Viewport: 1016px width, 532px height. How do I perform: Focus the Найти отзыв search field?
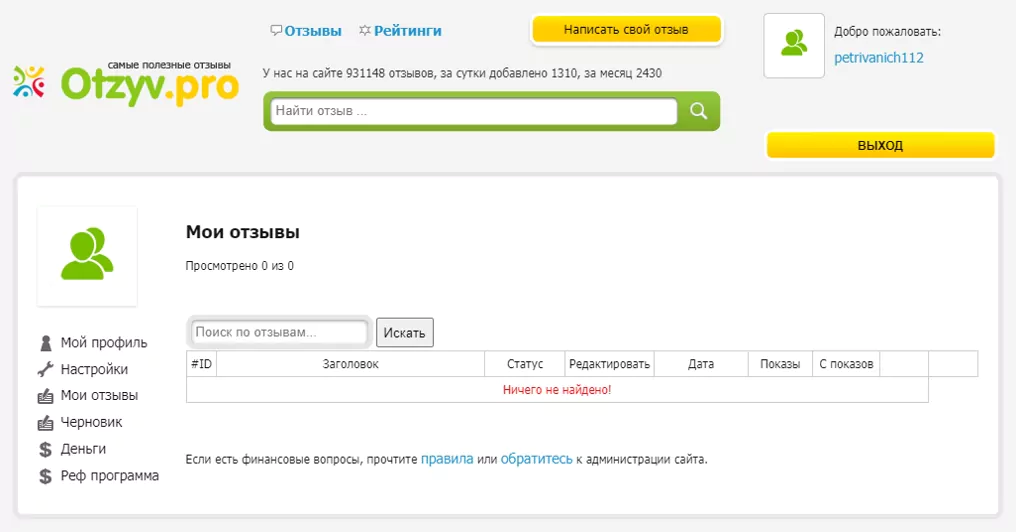pos(474,111)
